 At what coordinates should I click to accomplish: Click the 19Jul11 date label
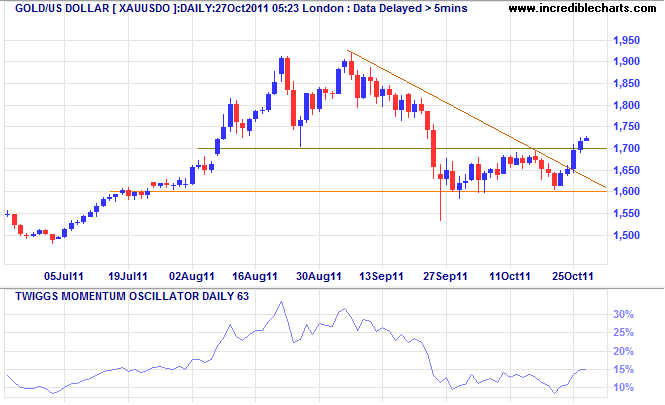128,277
